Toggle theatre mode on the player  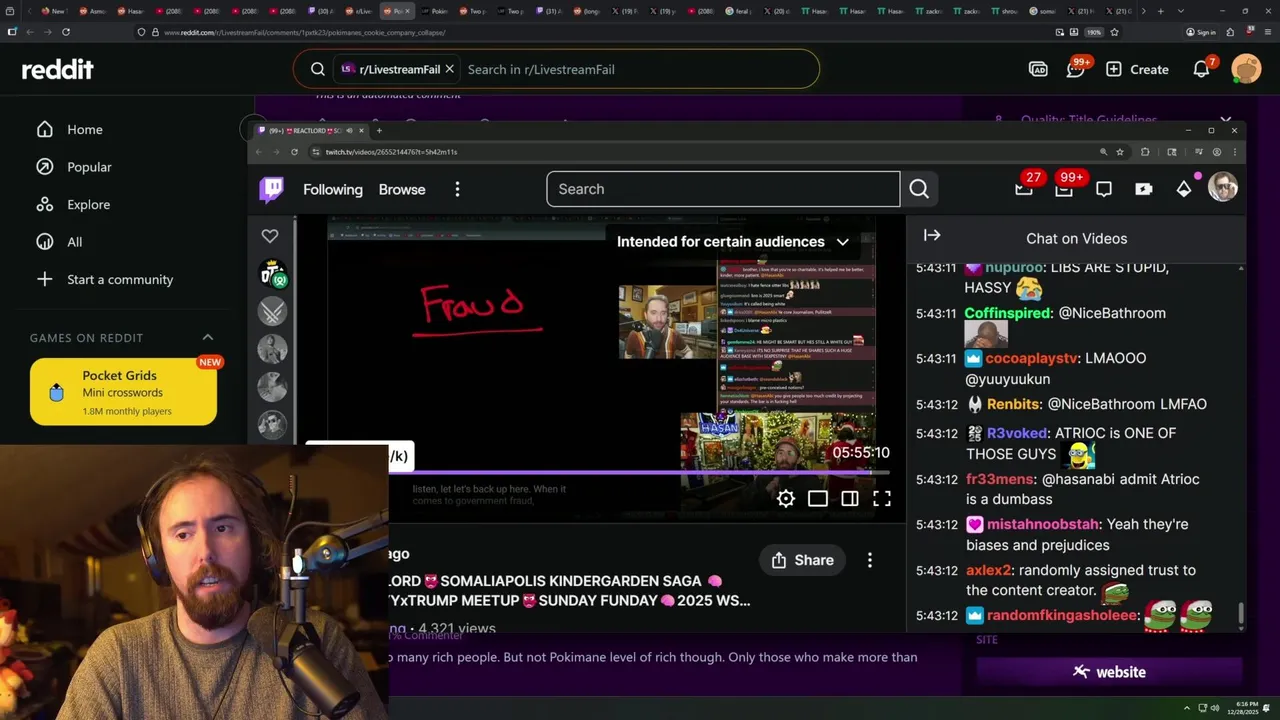pyautogui.click(x=818, y=498)
